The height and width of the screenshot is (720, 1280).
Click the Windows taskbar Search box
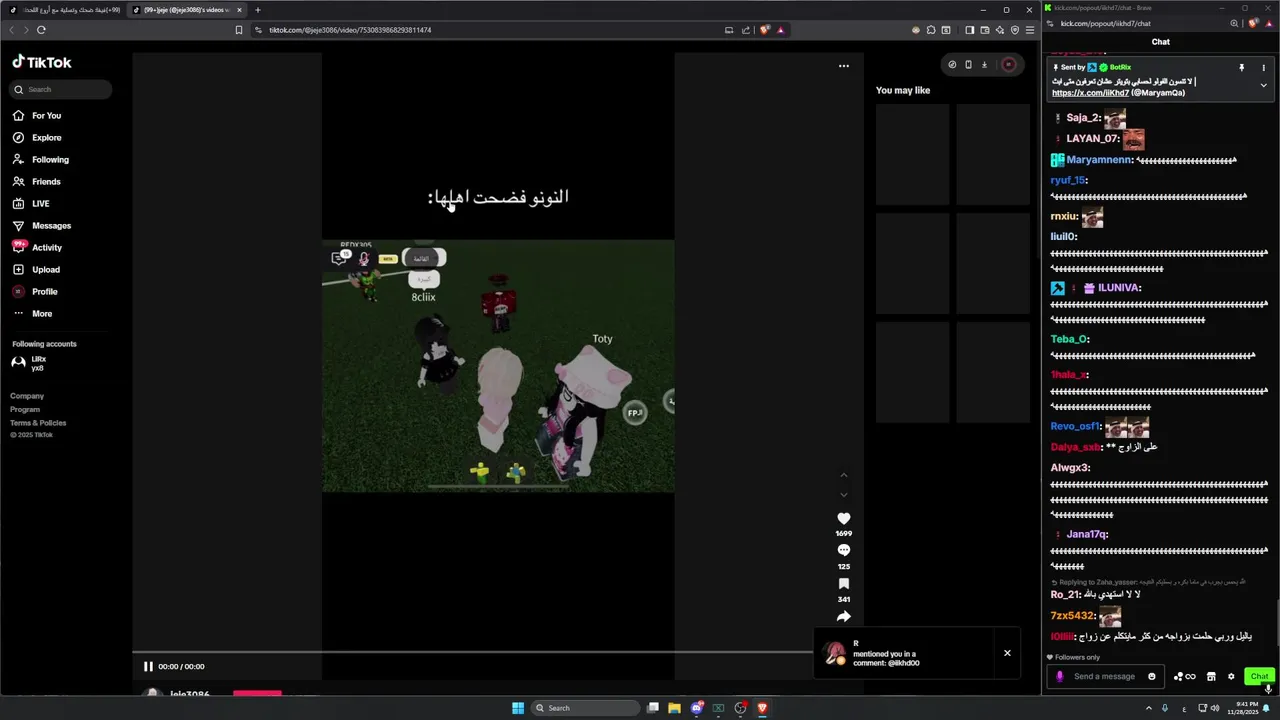coord(585,708)
